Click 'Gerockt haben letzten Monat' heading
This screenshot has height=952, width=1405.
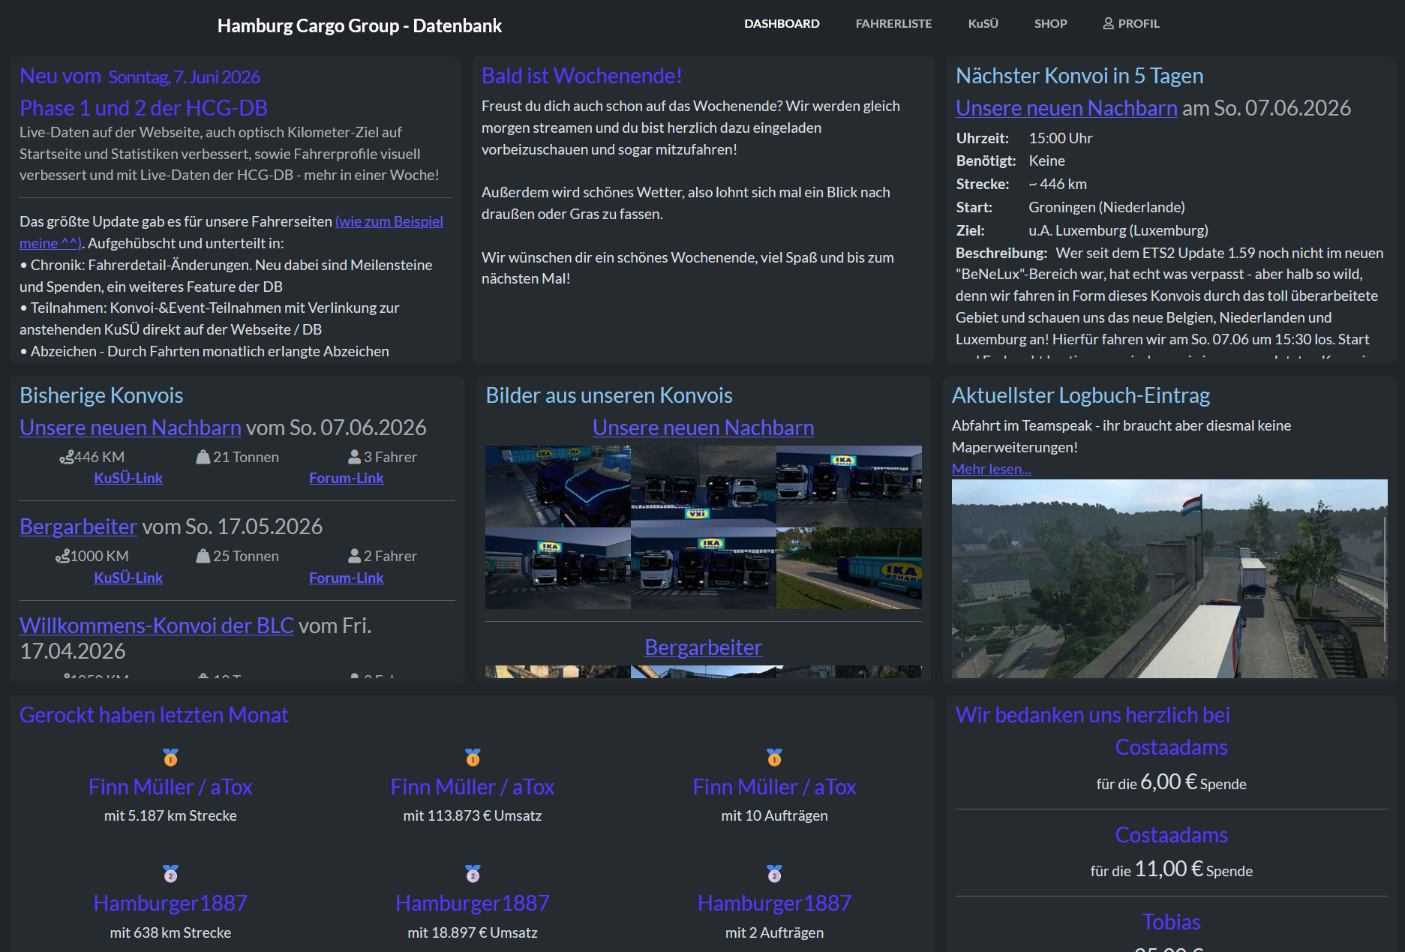(153, 715)
